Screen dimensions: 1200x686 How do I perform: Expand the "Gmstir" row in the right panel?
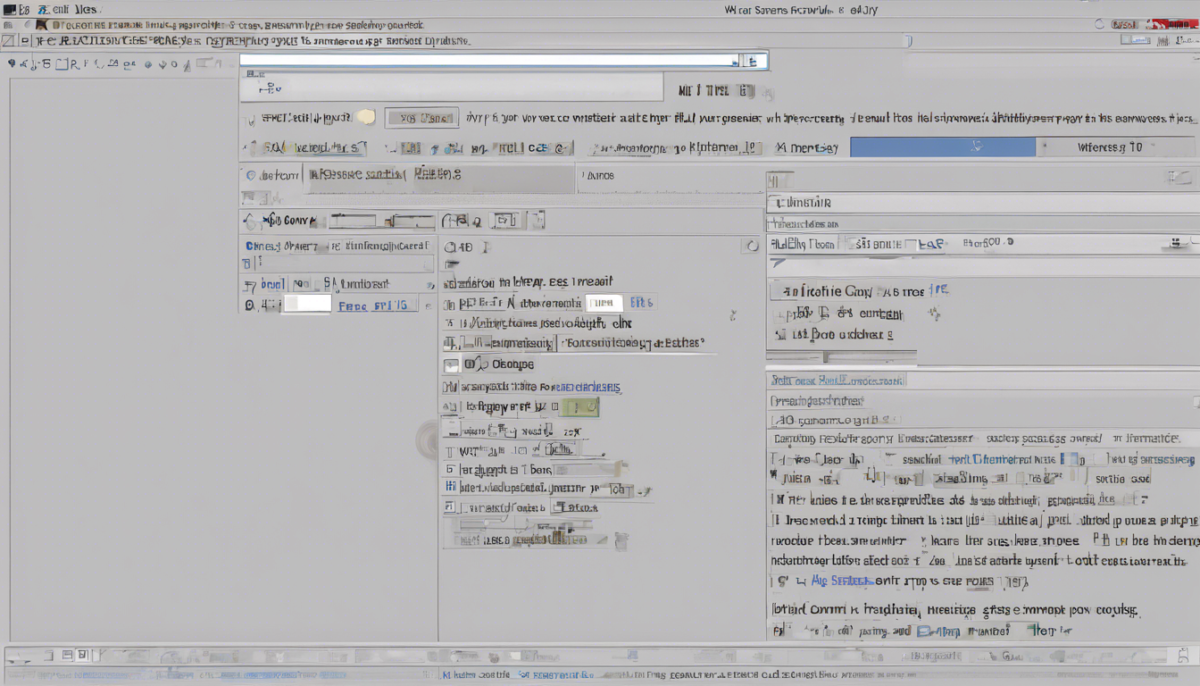click(x=776, y=203)
